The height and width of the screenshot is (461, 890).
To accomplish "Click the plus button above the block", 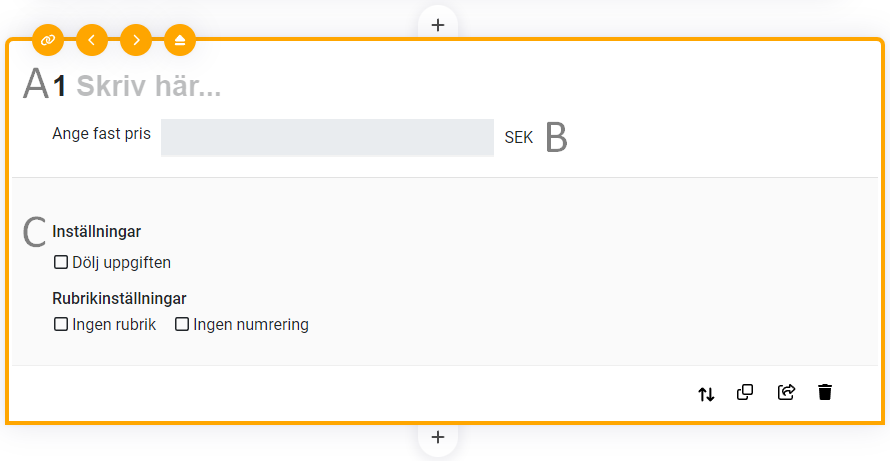I will tap(437, 24).
